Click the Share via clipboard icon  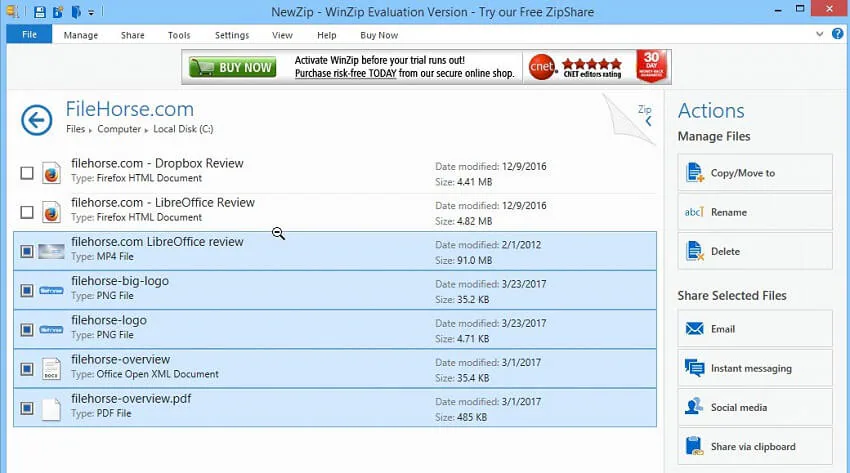[x=694, y=446]
